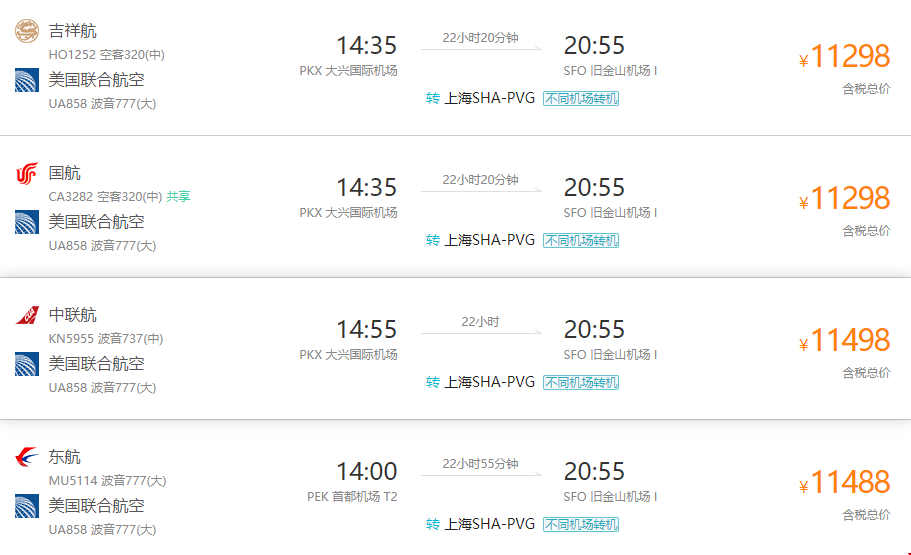Image resolution: width=911 pixels, height=555 pixels.
Task: Click the Juneyao Airlines (吉祥航) logo icon
Action: (27, 31)
